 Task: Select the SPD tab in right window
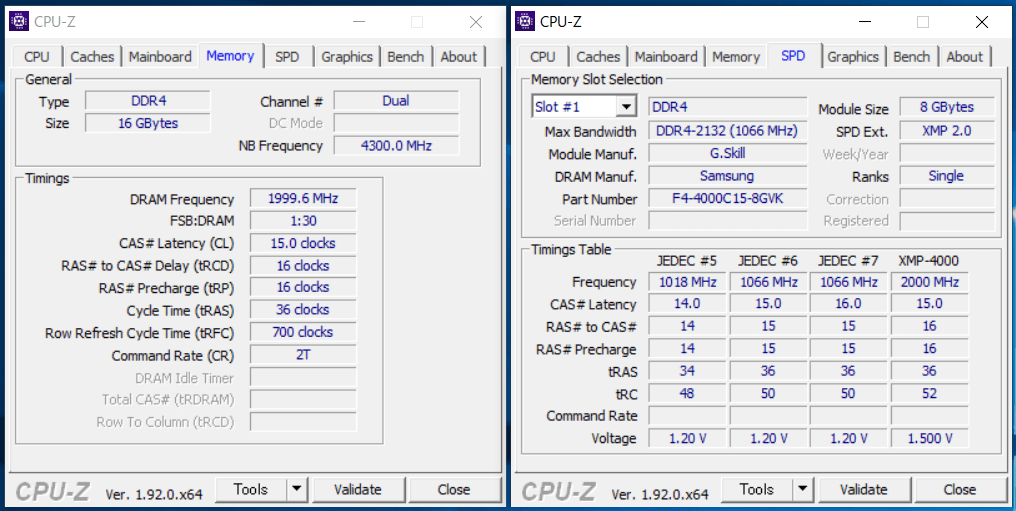coord(793,56)
